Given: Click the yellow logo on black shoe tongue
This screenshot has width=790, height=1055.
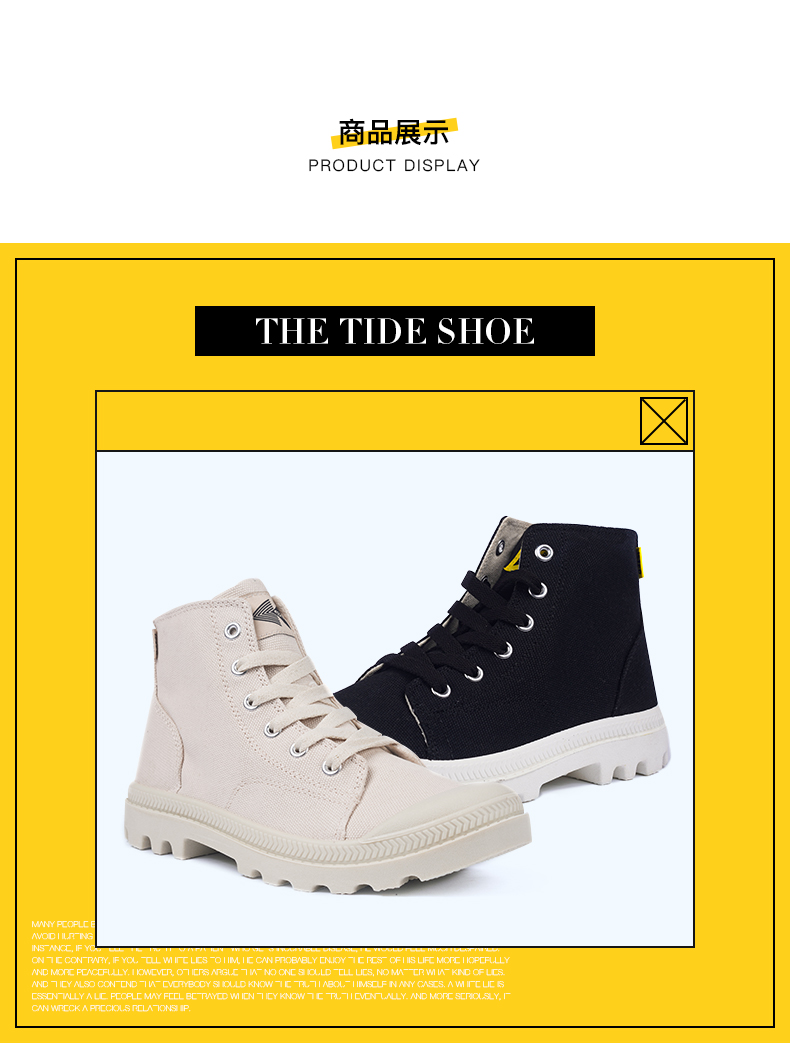Looking at the screenshot, I should (514, 560).
